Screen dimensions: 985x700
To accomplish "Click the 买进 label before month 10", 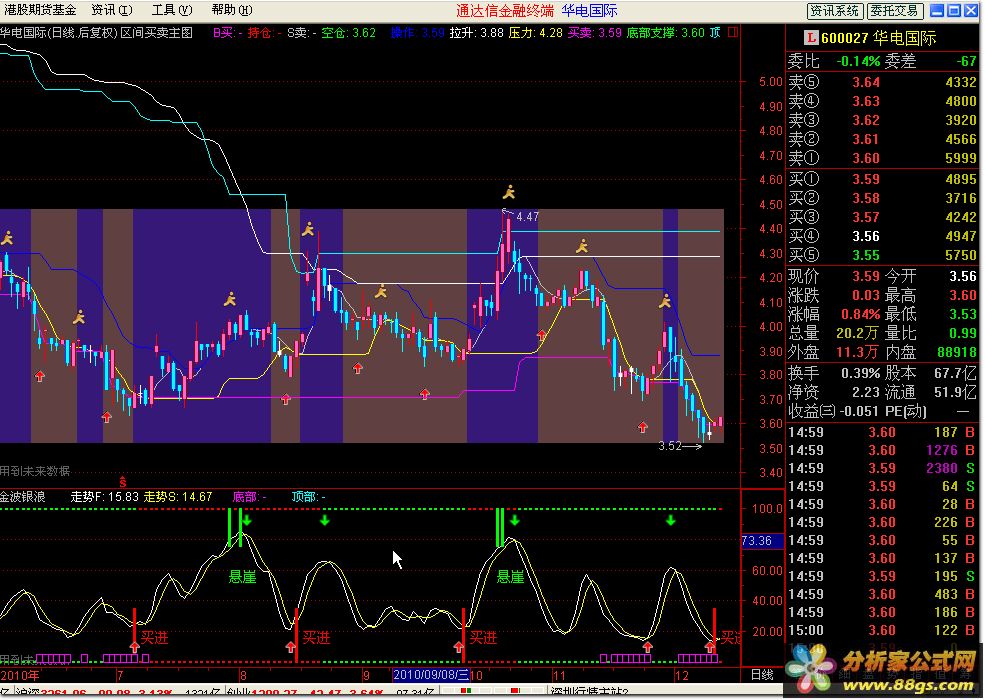I will pos(483,638).
